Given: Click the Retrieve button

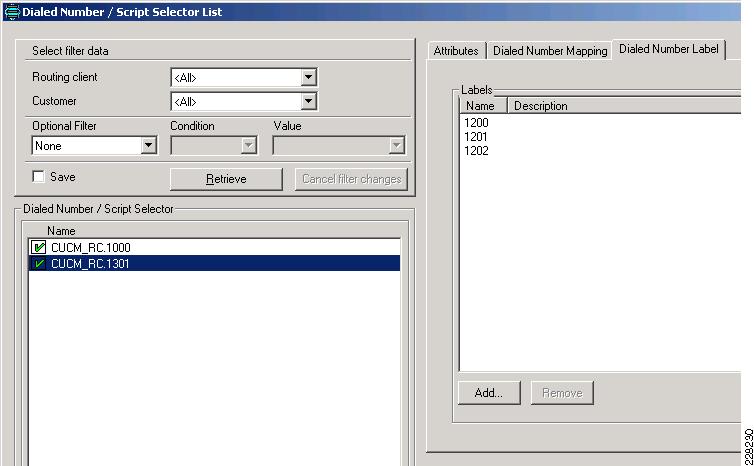Looking at the screenshot, I should (226, 179).
